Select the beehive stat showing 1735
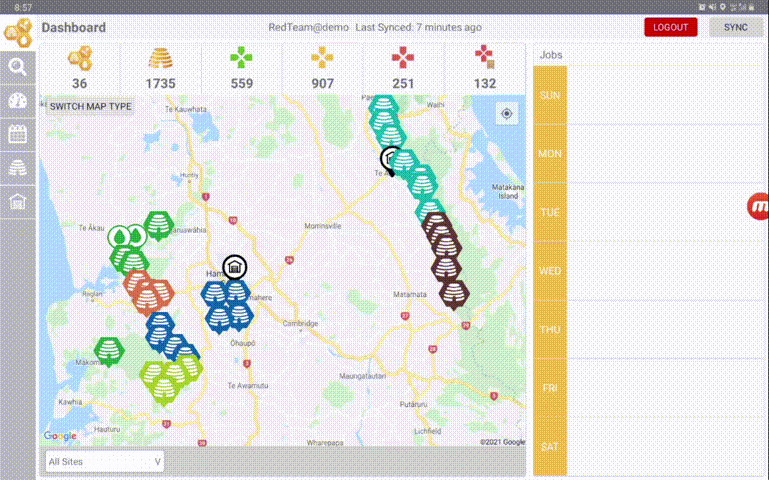 [x=160, y=69]
